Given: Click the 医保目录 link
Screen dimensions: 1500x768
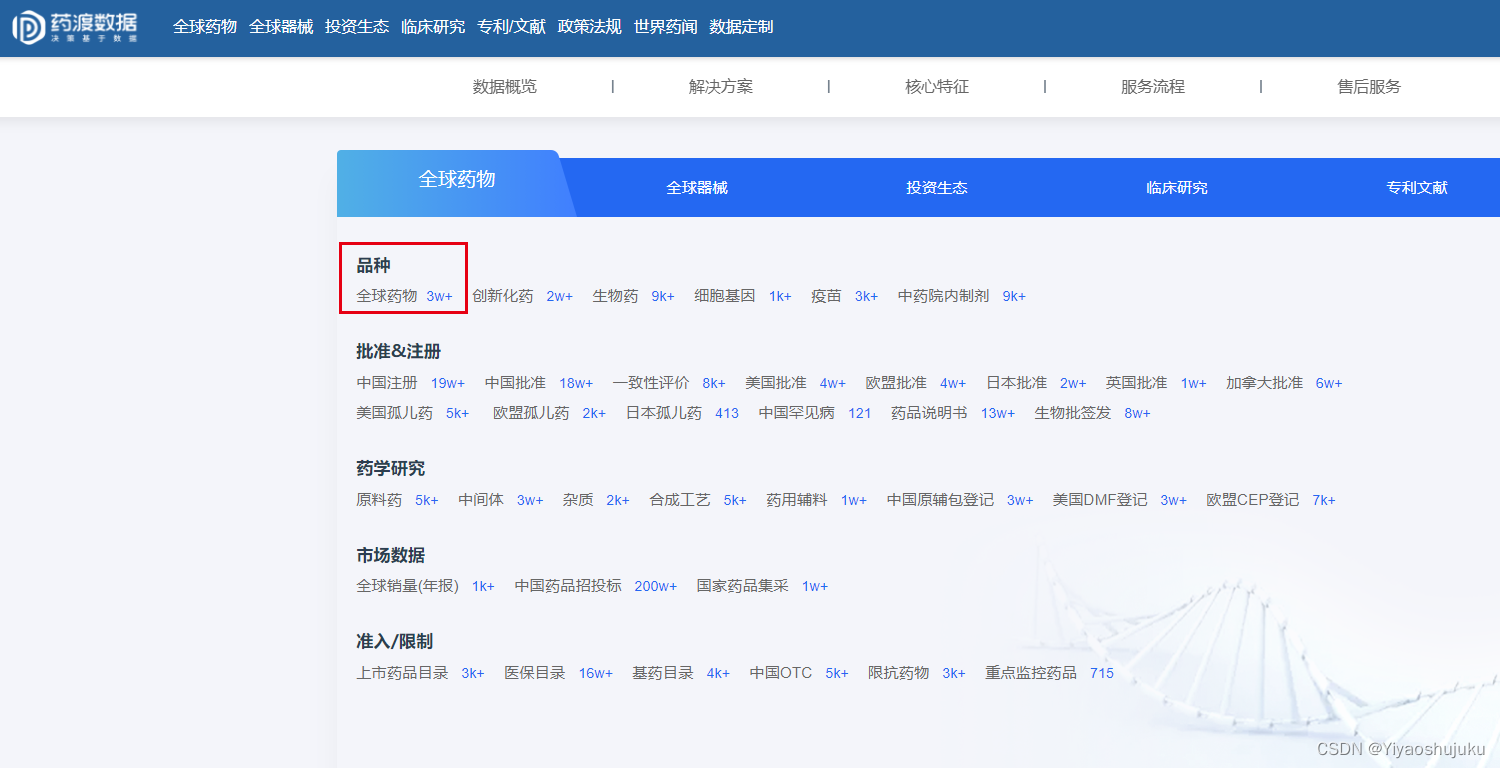Looking at the screenshot, I should (534, 672).
